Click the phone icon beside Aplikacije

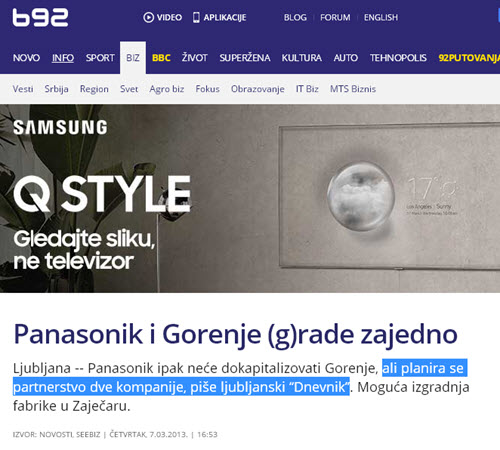[x=196, y=17]
